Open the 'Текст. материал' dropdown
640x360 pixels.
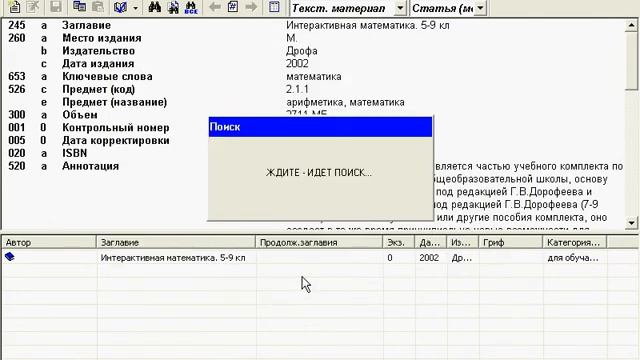point(400,8)
